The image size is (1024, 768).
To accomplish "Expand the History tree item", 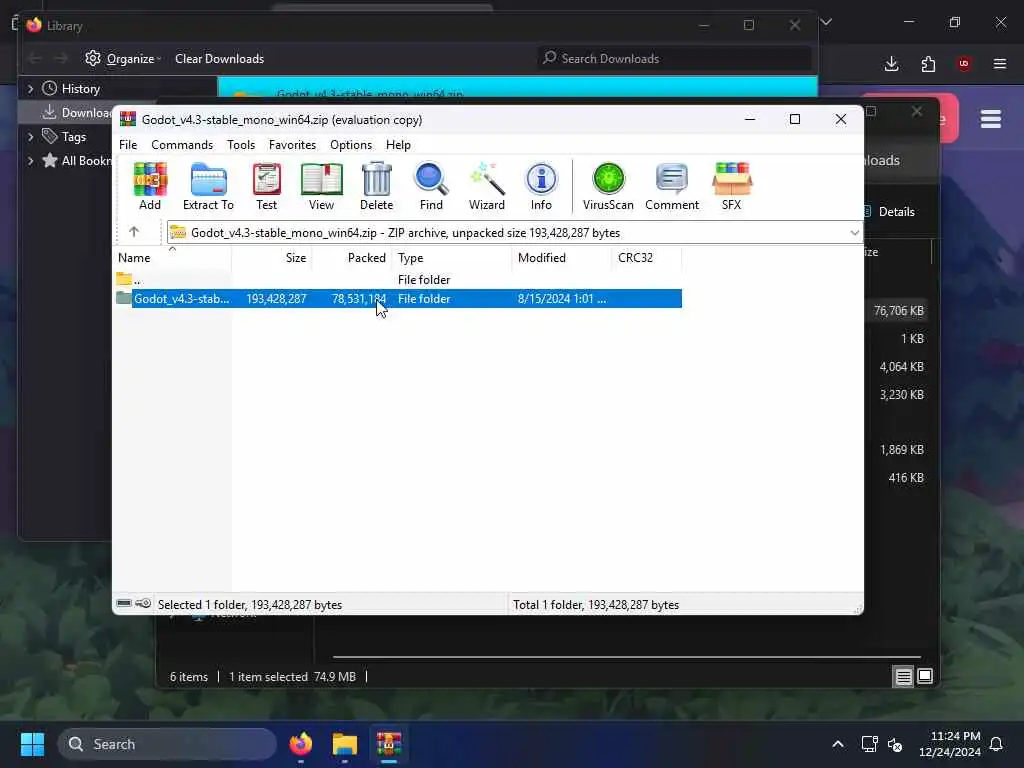I will [30, 88].
